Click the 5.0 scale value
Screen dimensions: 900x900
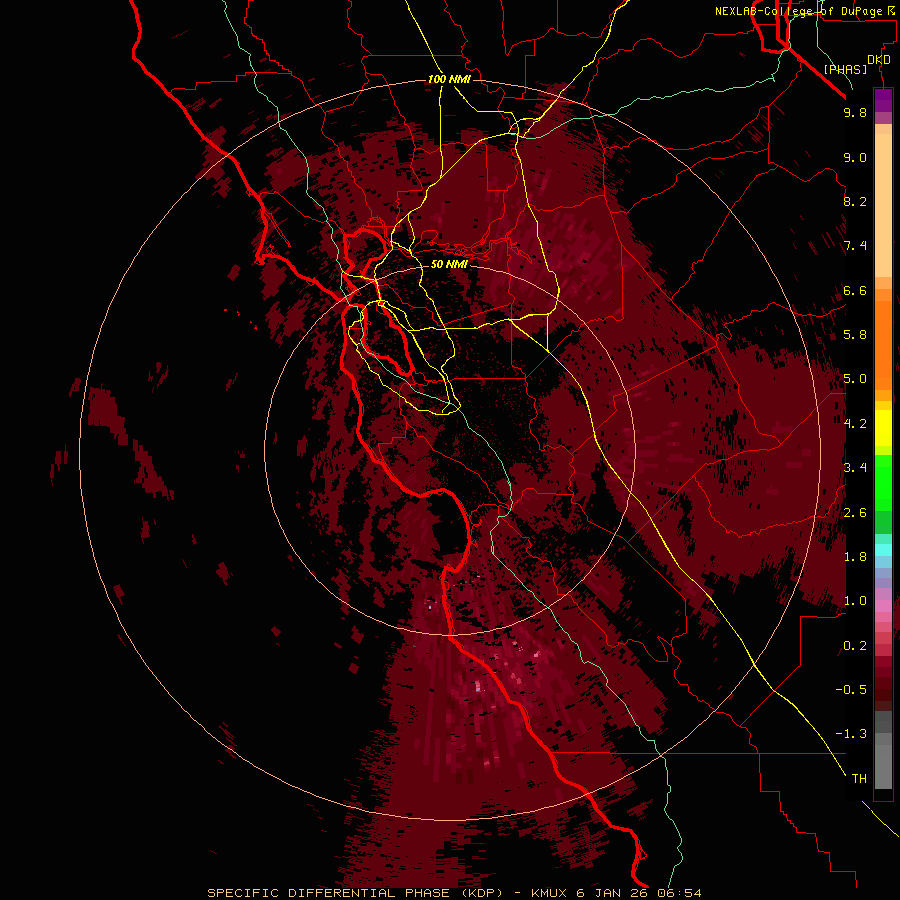[x=855, y=379]
